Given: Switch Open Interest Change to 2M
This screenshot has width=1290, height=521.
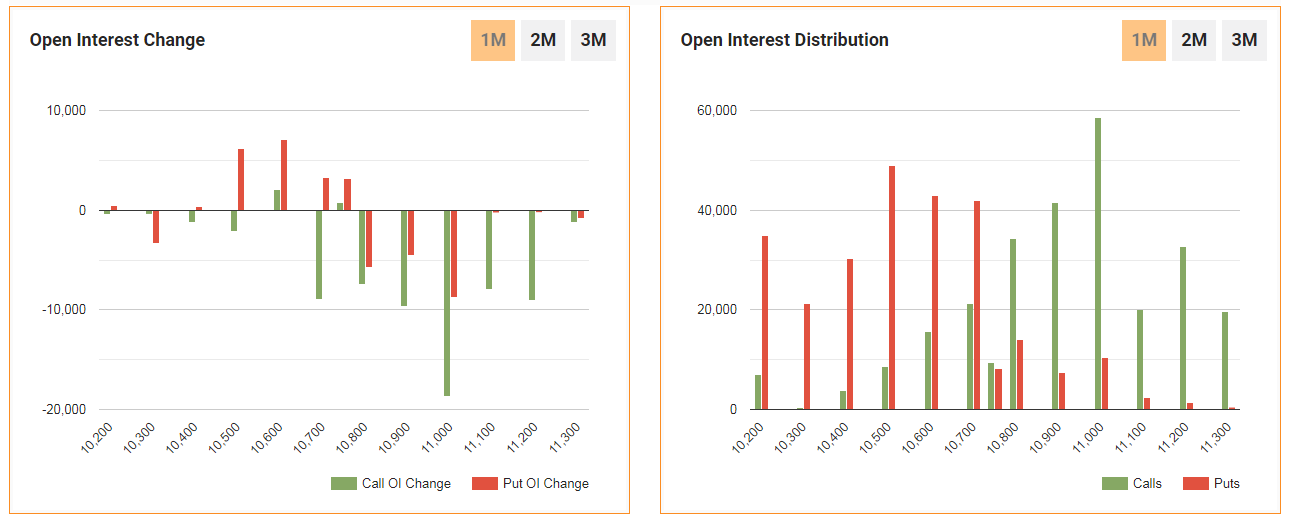Looking at the screenshot, I should coord(543,41).
